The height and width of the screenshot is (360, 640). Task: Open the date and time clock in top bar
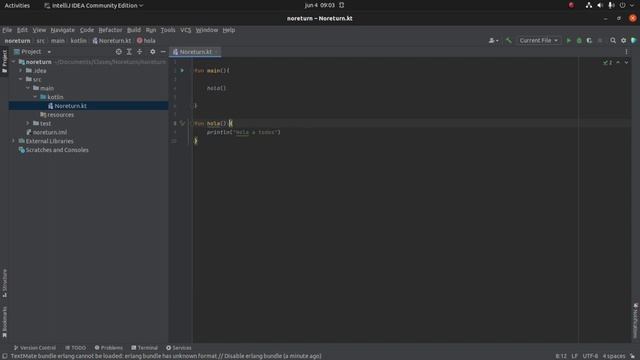[320, 5]
